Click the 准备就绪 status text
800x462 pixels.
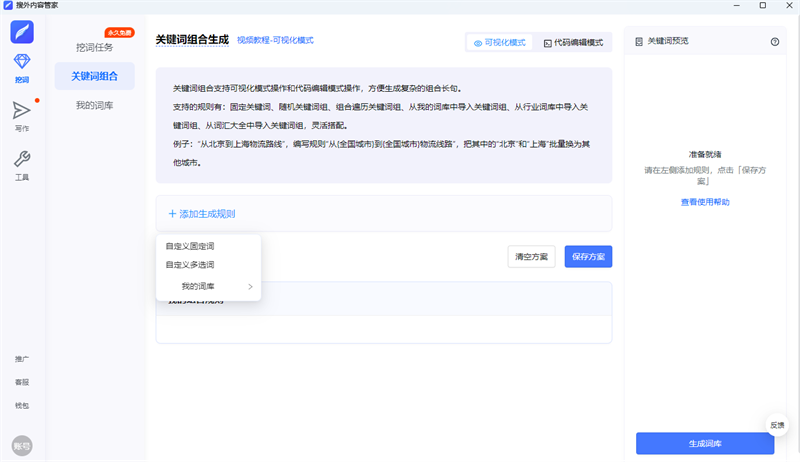(705, 154)
